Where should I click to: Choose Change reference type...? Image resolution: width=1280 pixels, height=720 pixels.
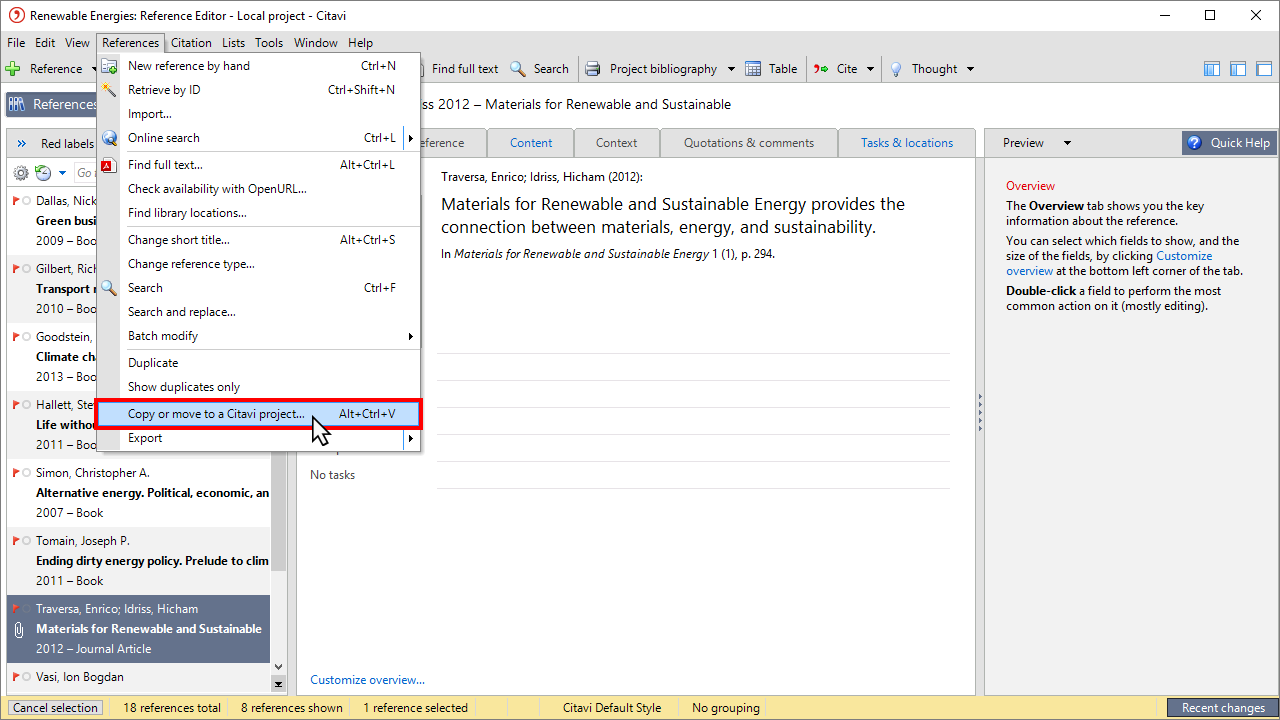[x=258, y=264]
